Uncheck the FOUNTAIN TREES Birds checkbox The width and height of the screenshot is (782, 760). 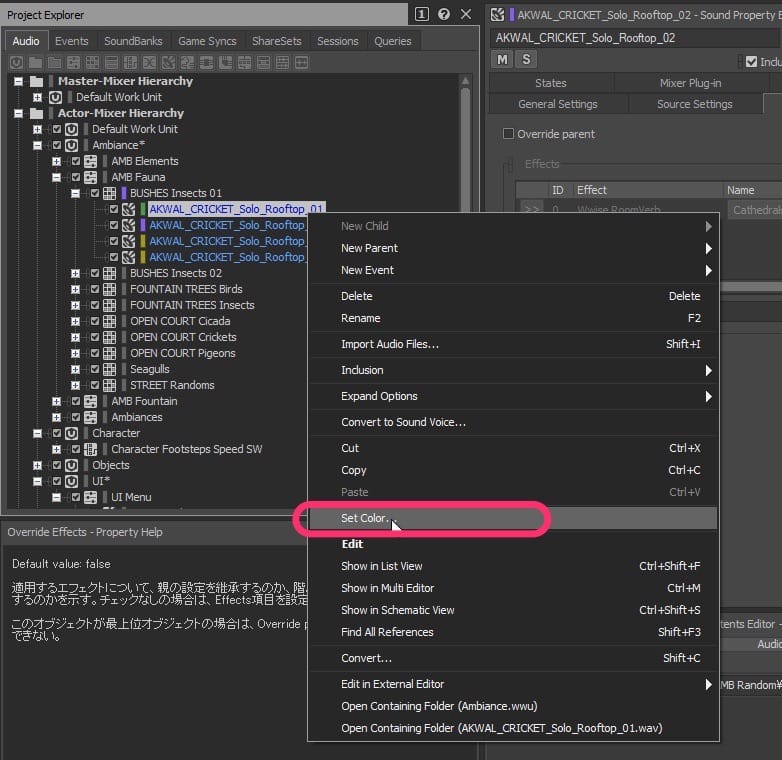pyautogui.click(x=95, y=289)
